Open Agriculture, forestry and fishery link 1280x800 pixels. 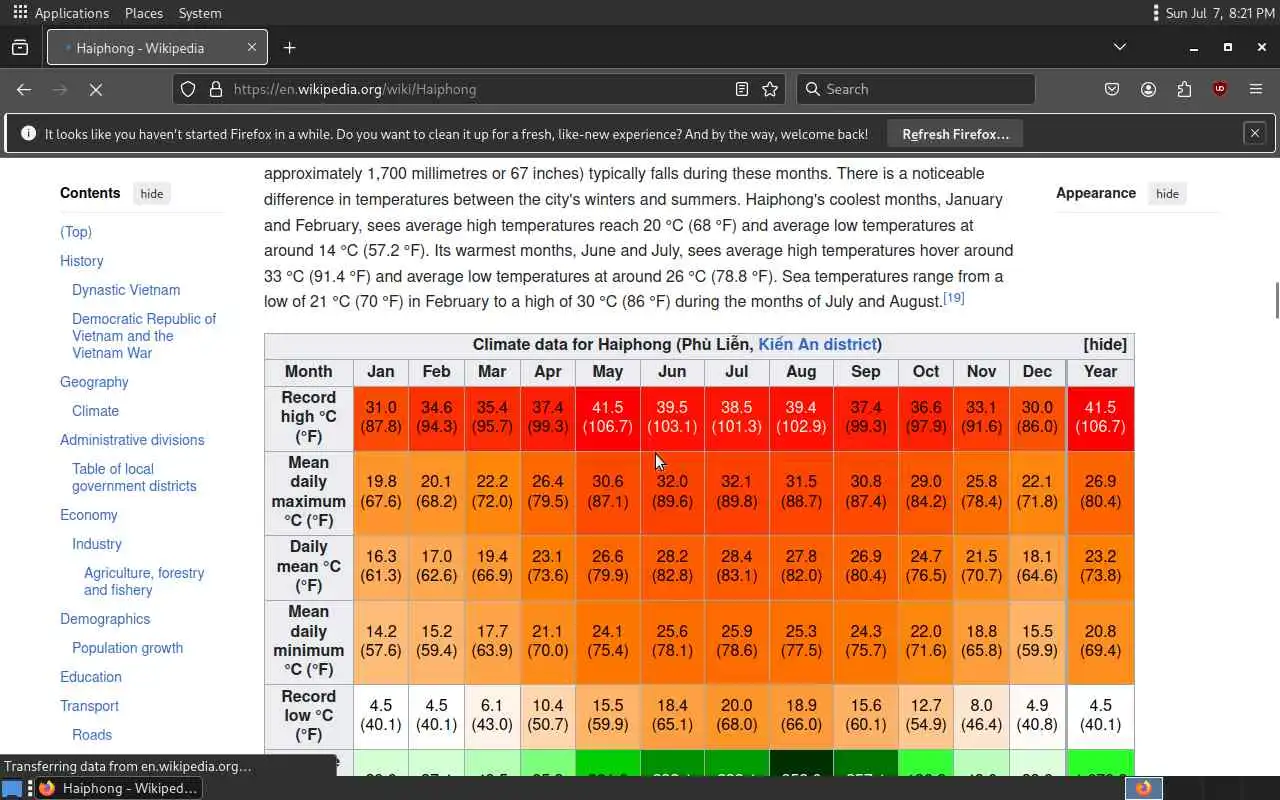(144, 581)
